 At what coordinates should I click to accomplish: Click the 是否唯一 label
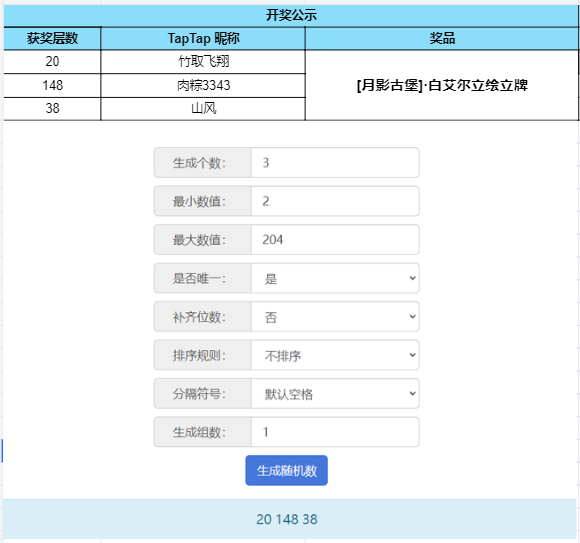pyautogui.click(x=203, y=278)
